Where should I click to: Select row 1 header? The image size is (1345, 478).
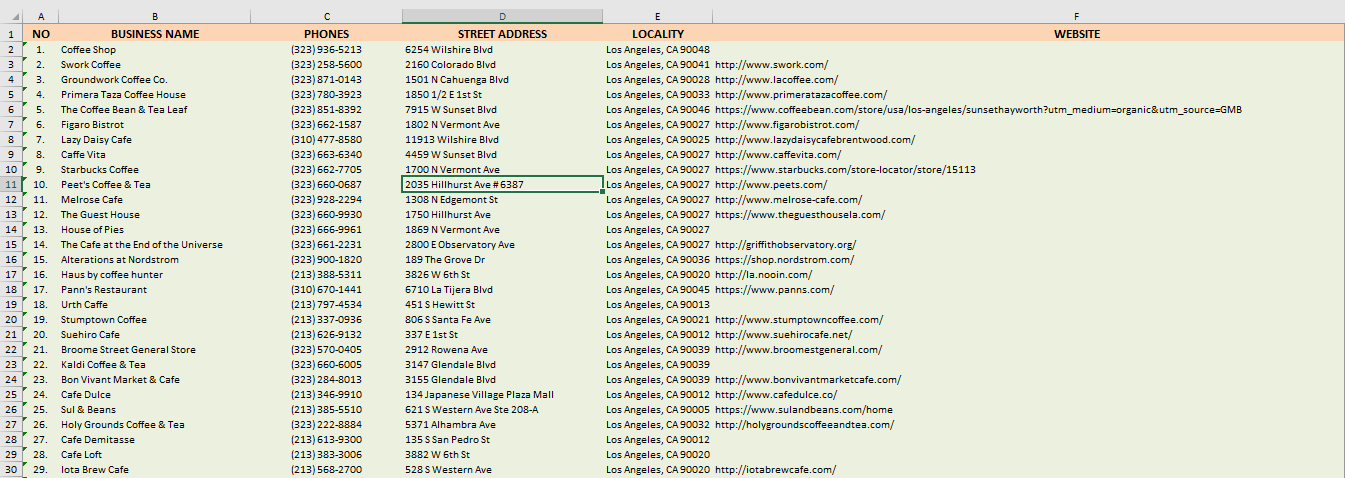point(11,34)
